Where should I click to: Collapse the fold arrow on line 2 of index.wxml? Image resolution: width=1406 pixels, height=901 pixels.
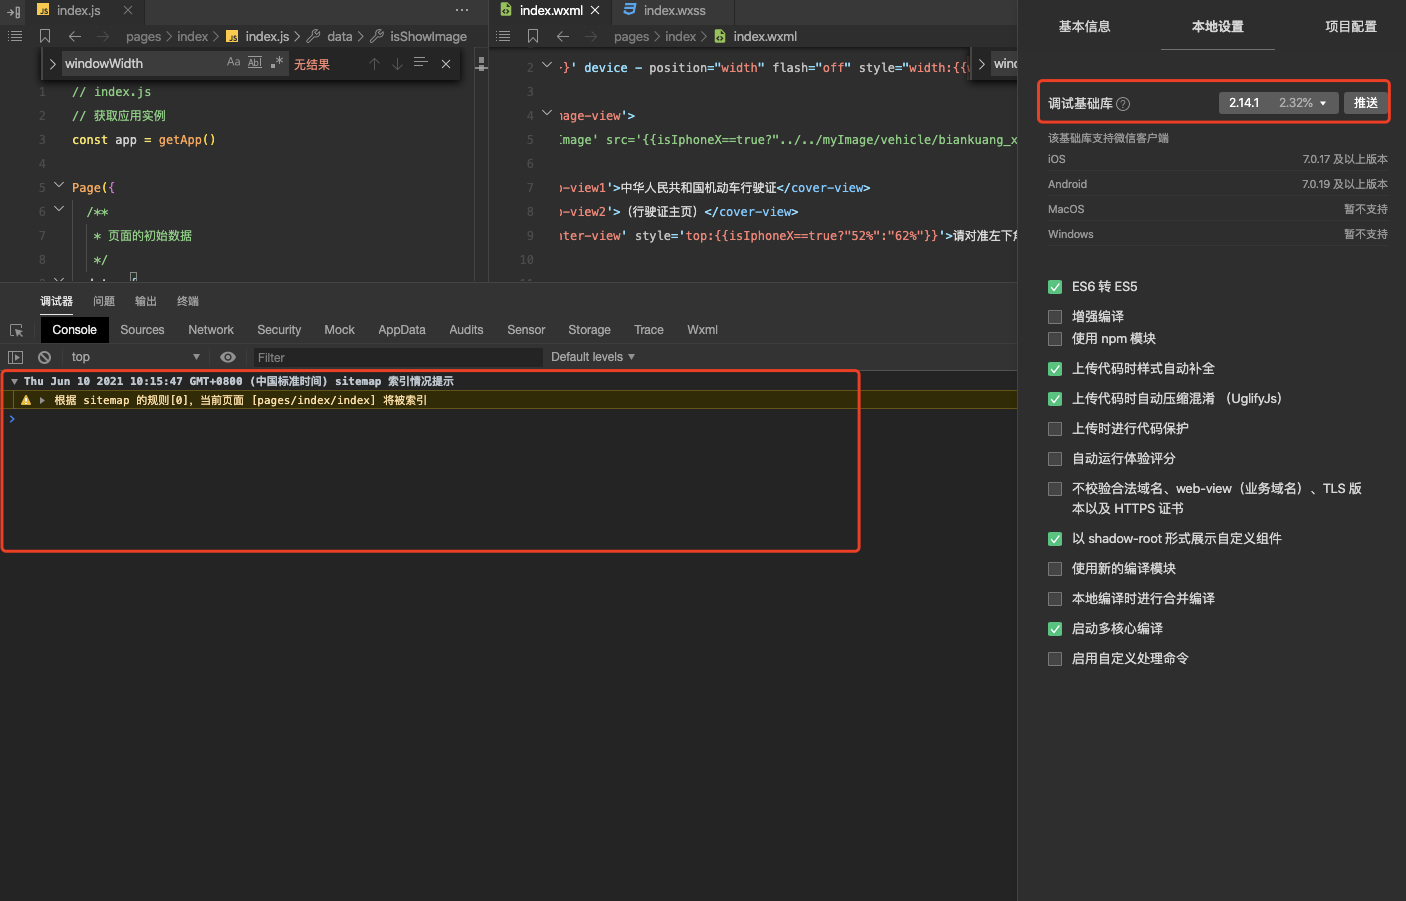point(547,65)
